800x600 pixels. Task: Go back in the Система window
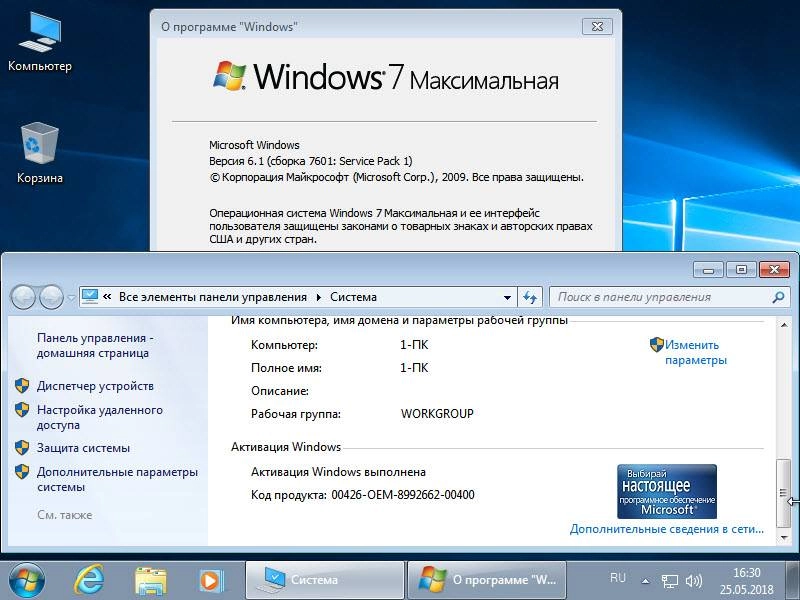[23, 297]
